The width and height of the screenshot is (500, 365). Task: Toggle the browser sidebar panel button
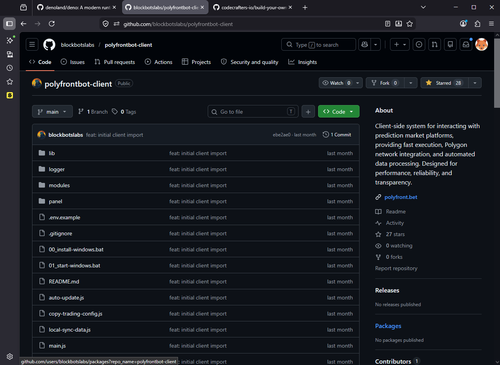[x=10, y=24]
